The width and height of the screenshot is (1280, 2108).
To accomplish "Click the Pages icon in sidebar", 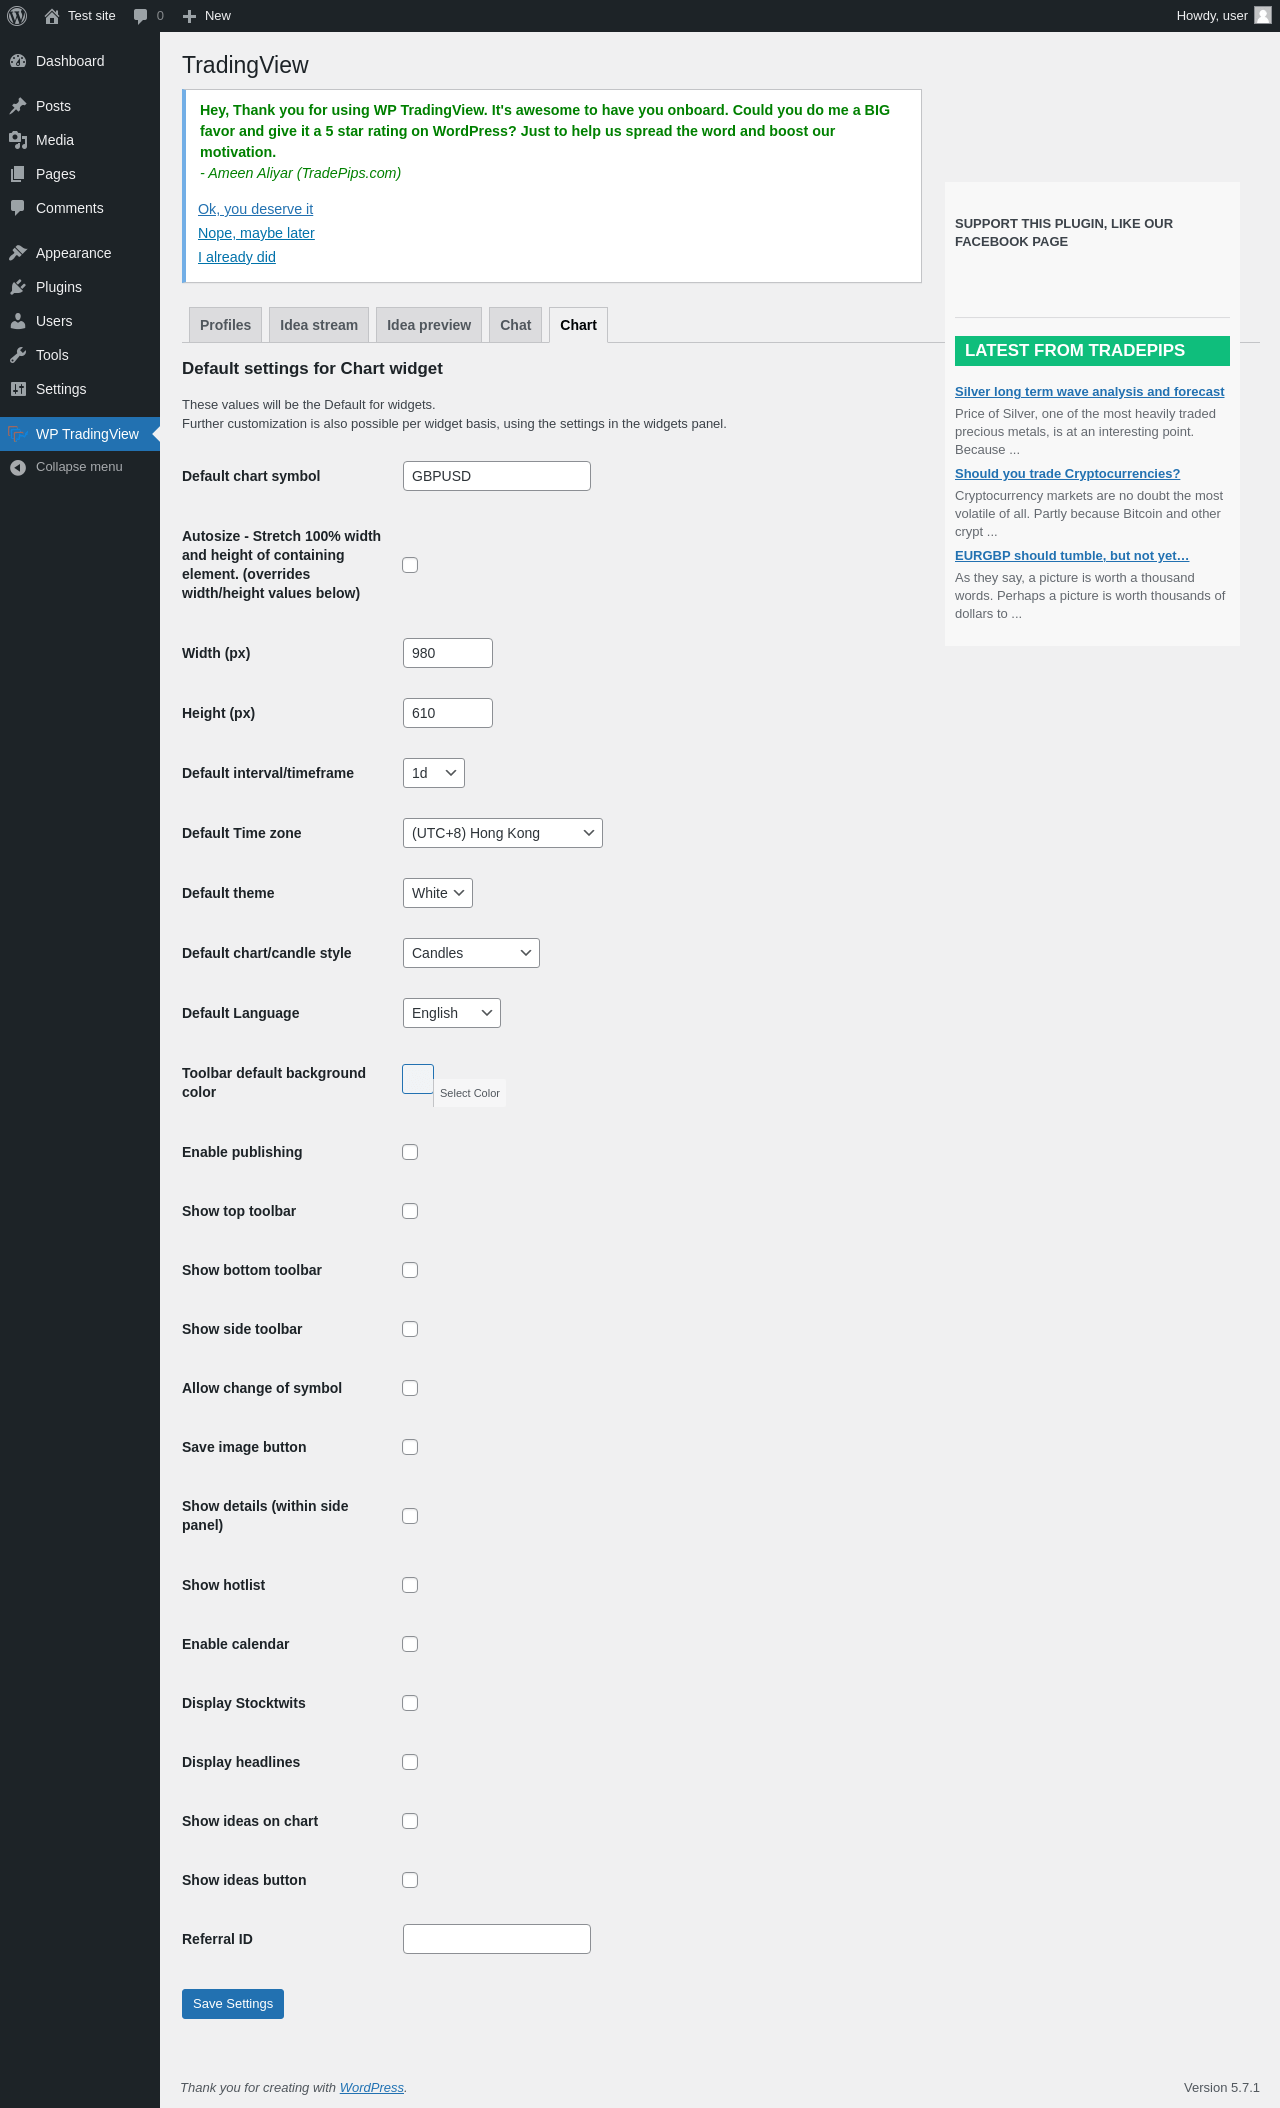I will (18, 174).
